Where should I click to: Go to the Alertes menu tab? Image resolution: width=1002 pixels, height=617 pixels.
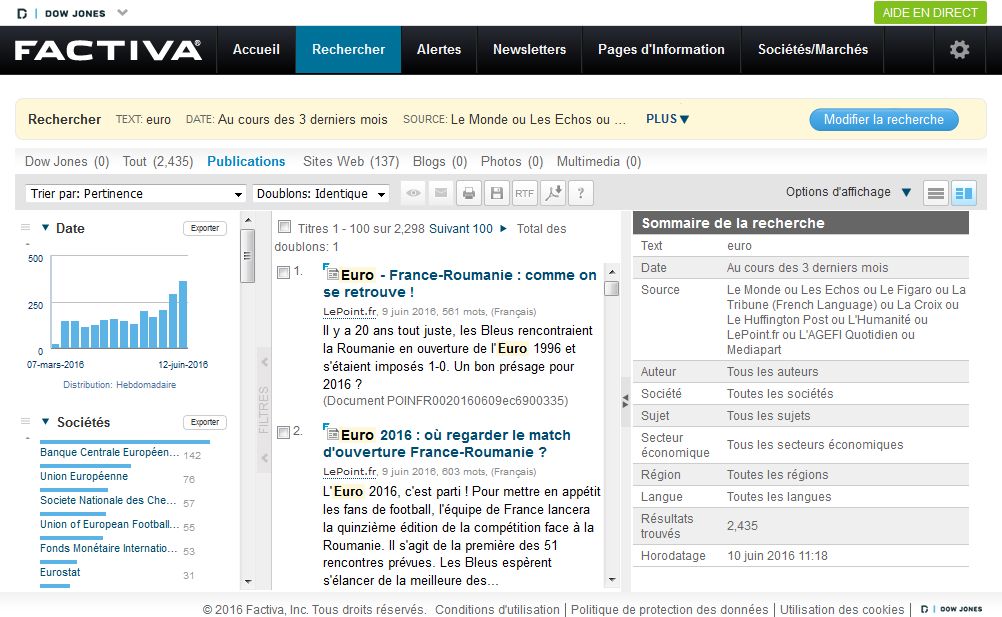(439, 49)
